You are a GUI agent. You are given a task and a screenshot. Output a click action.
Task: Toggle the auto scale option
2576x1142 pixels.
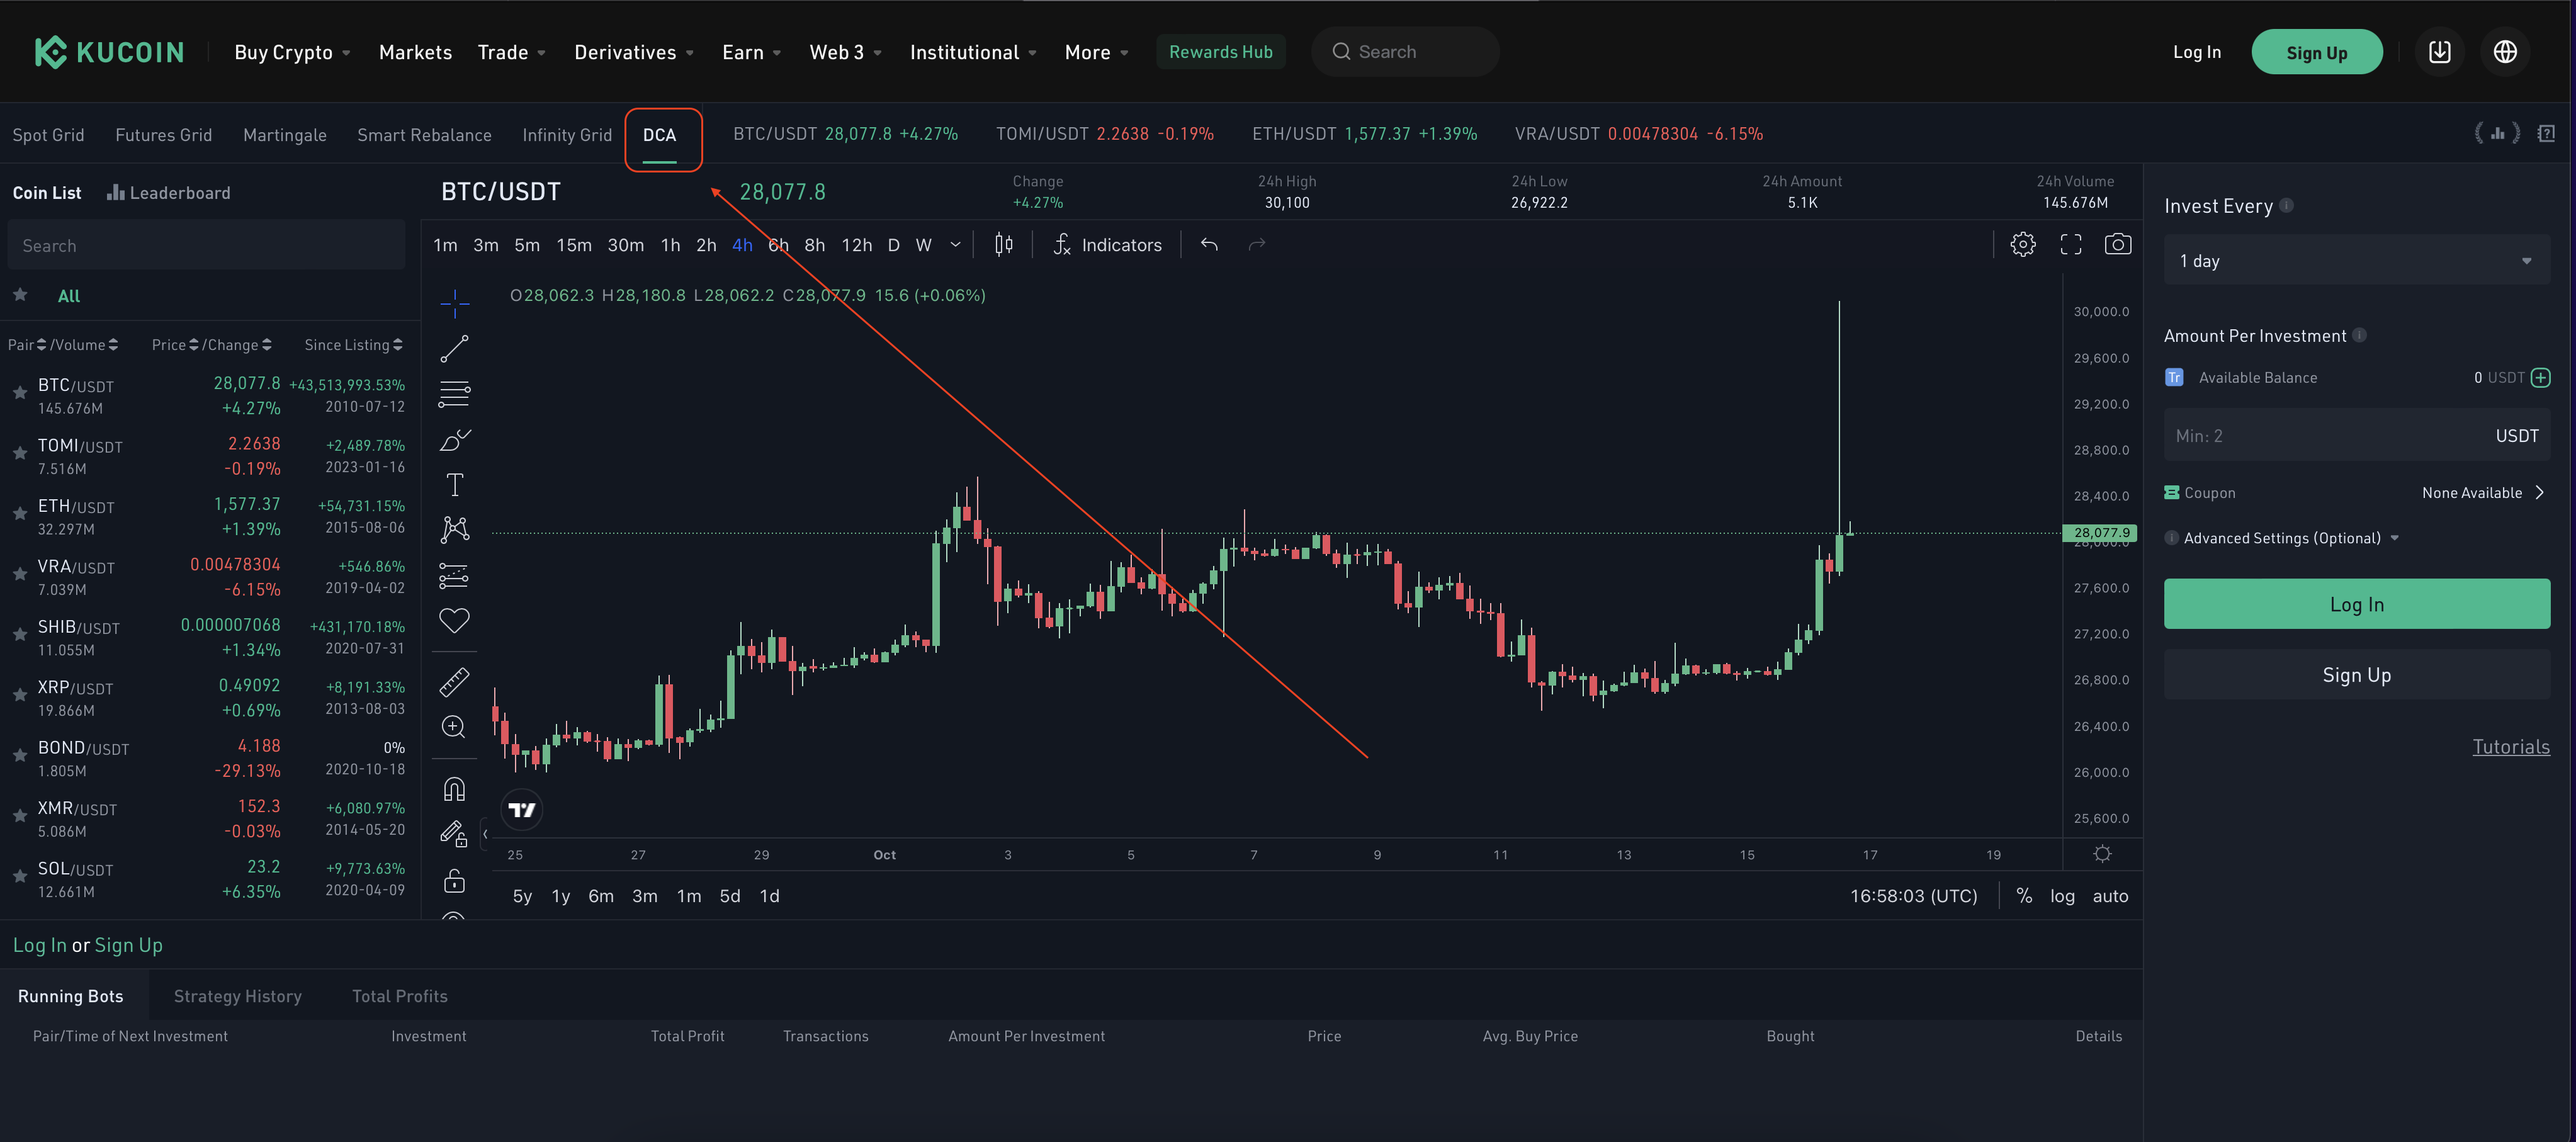pyautogui.click(x=2110, y=896)
